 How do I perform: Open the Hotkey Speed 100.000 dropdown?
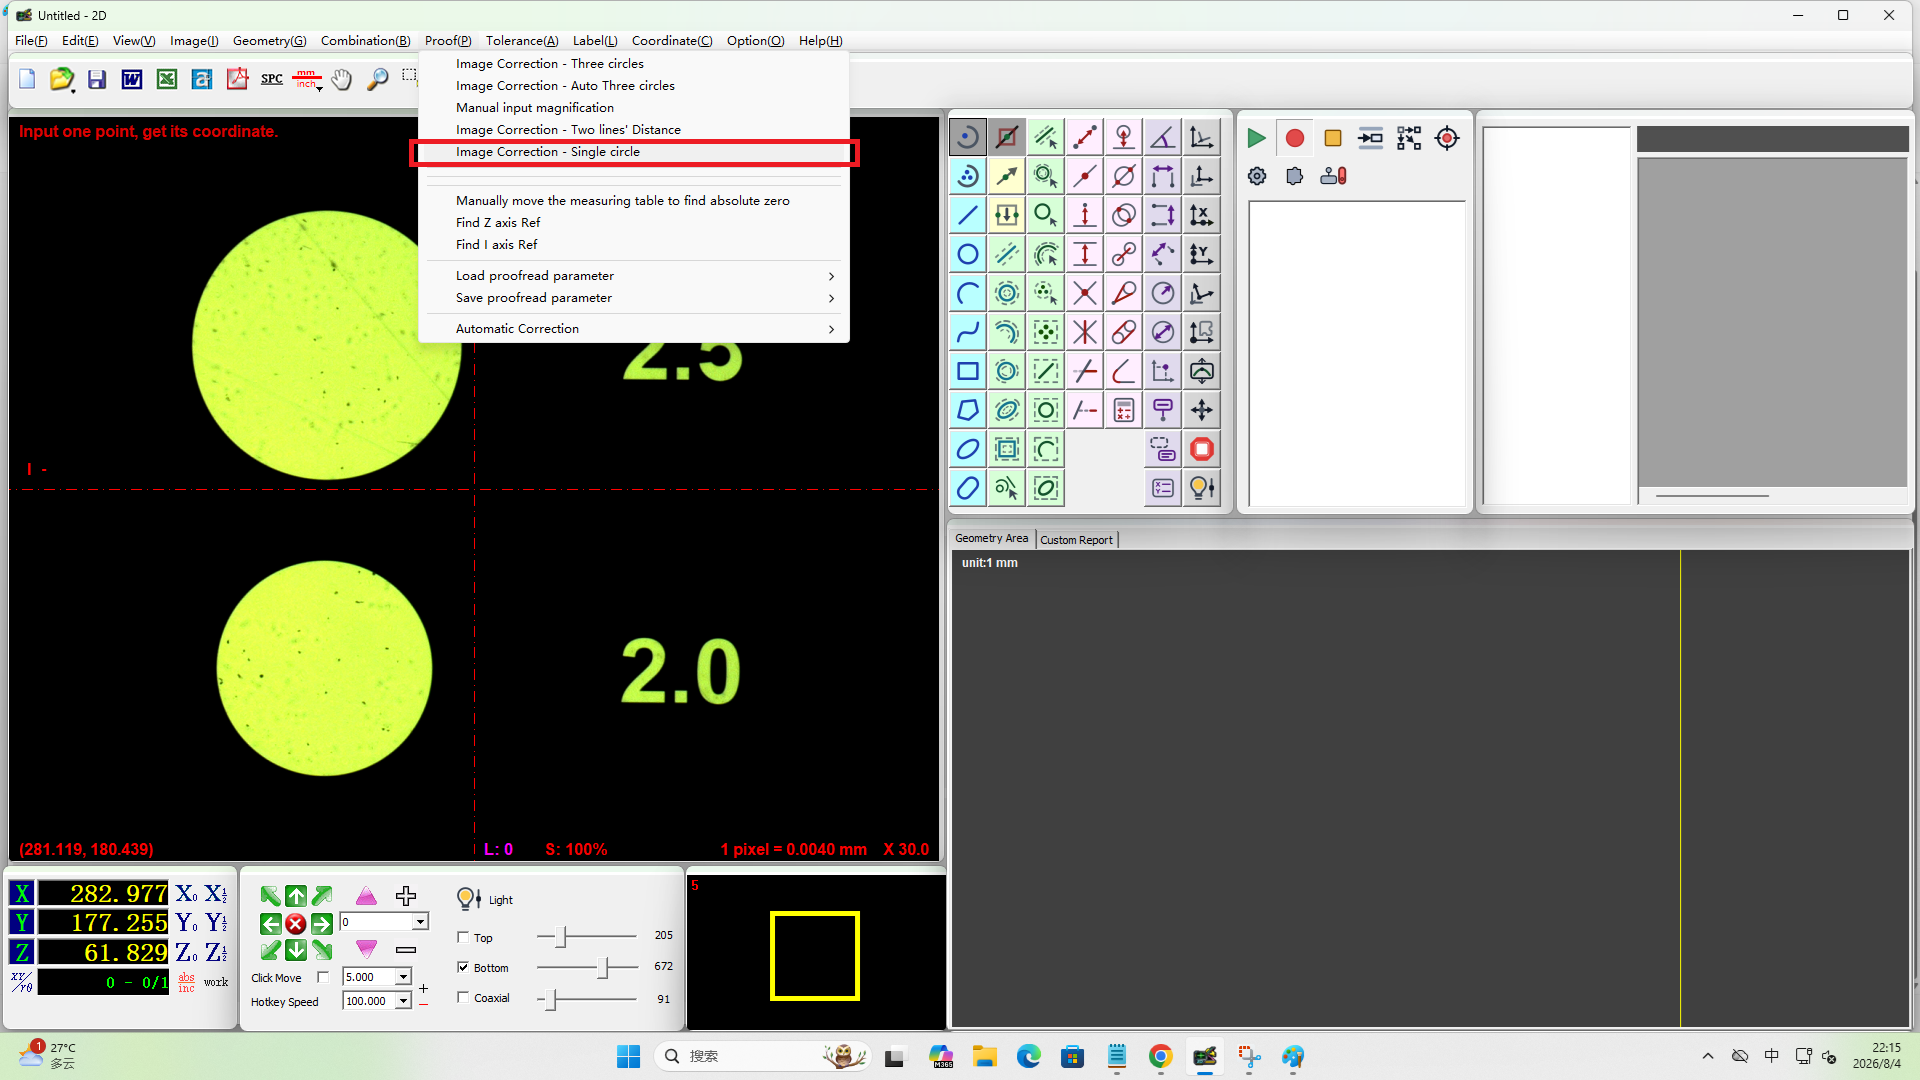(403, 1001)
